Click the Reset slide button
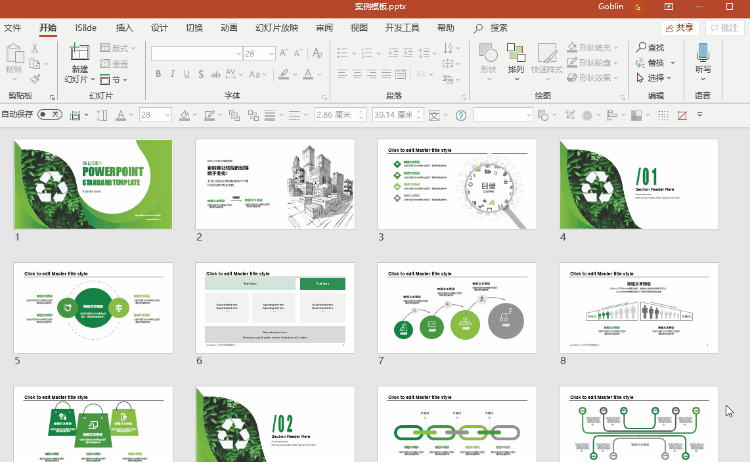Screen dimensions: 750x462 click(114, 63)
